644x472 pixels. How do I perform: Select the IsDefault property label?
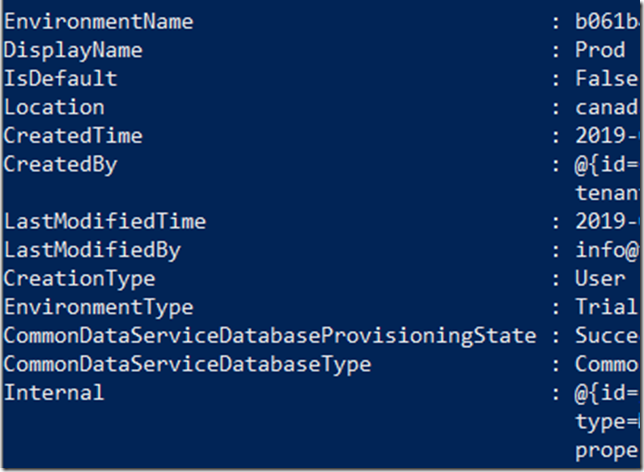[x=60, y=78]
